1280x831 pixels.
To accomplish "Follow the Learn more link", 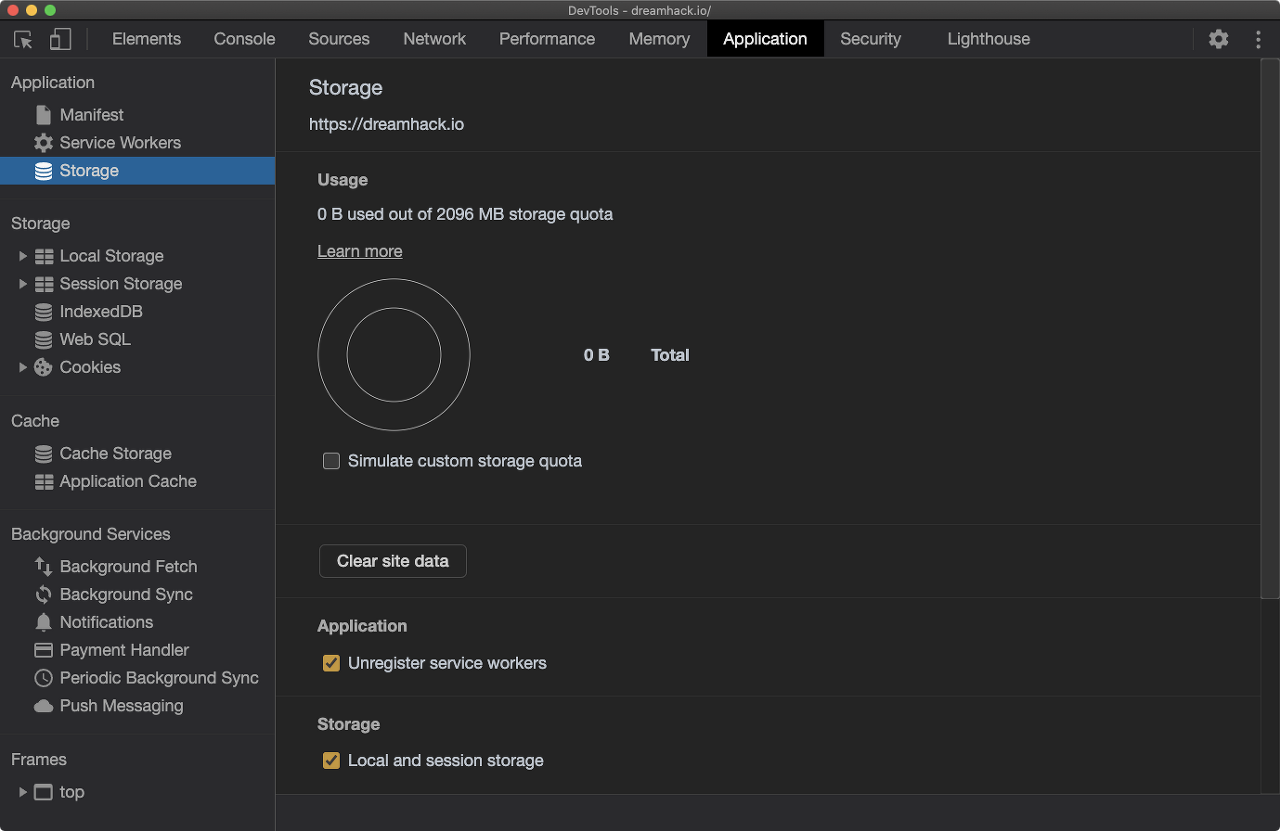I will click(360, 251).
